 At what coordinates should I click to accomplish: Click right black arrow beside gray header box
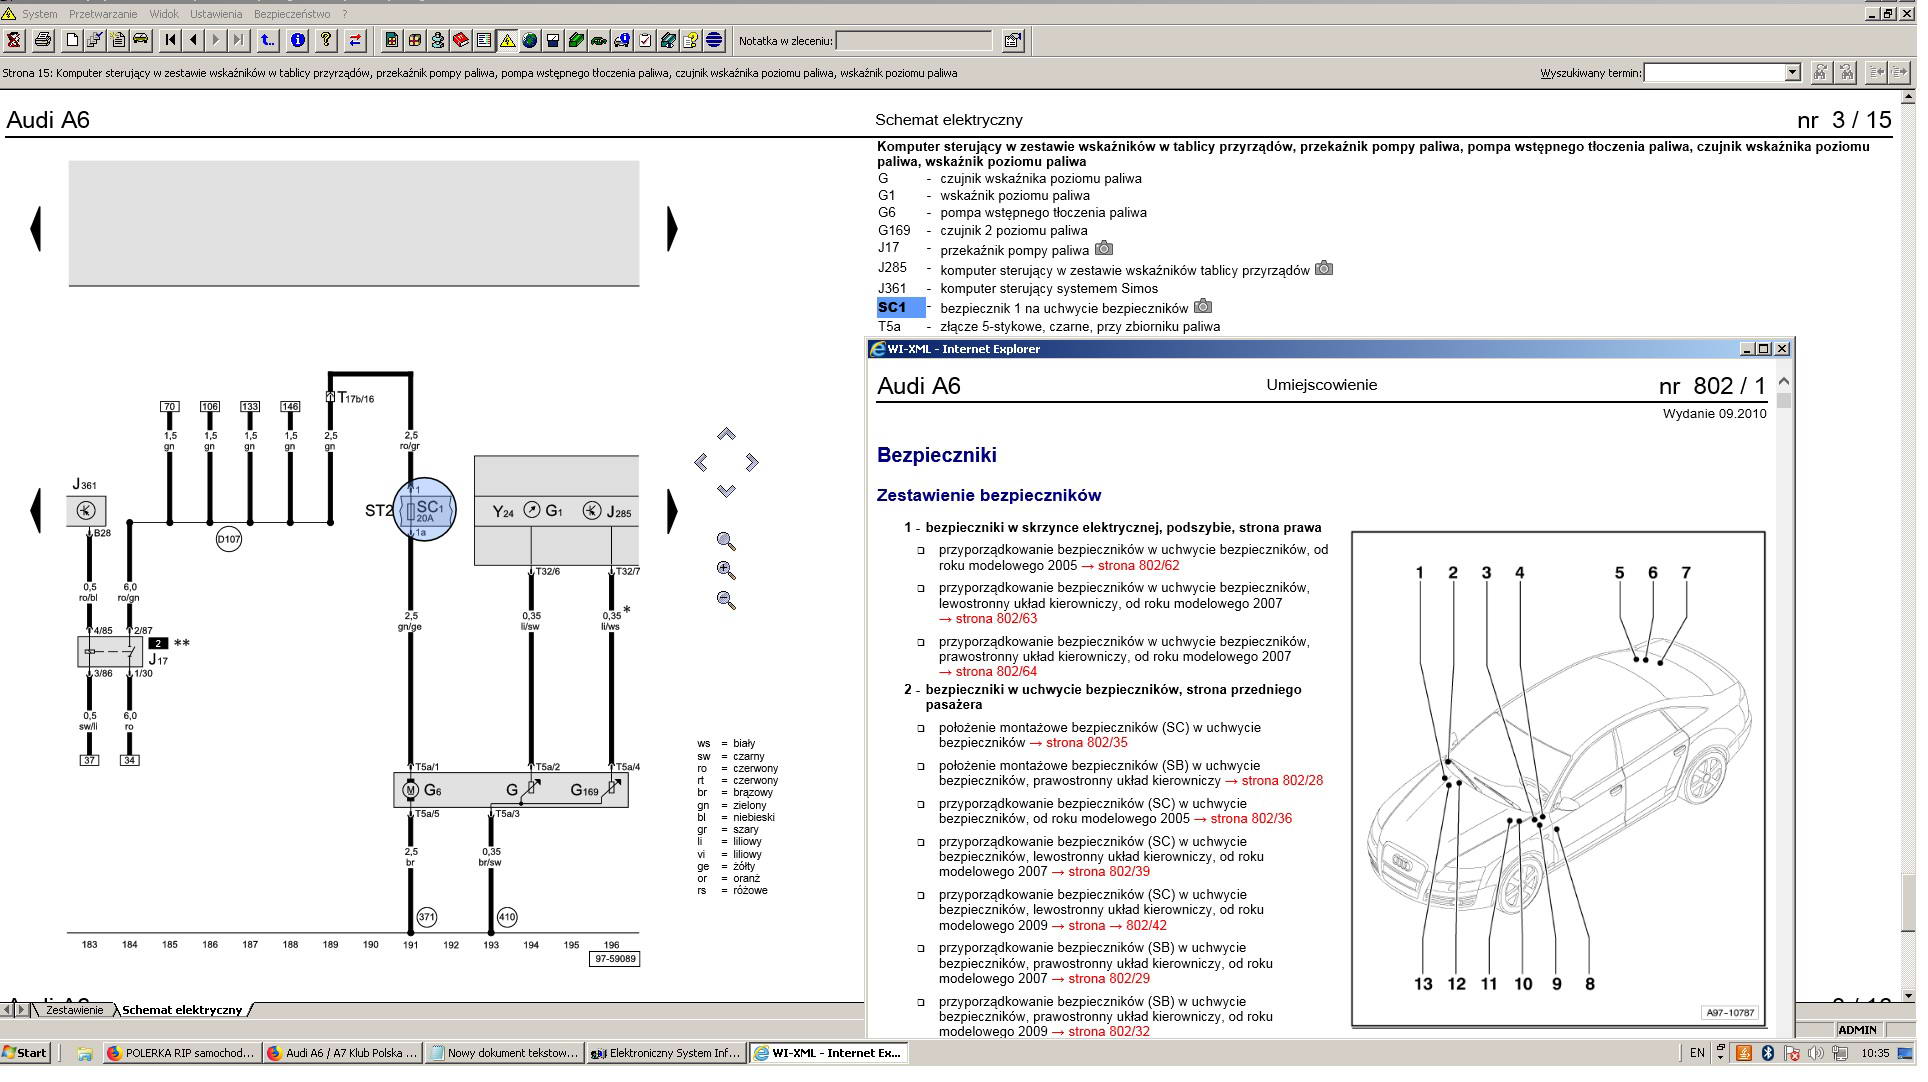(672, 229)
